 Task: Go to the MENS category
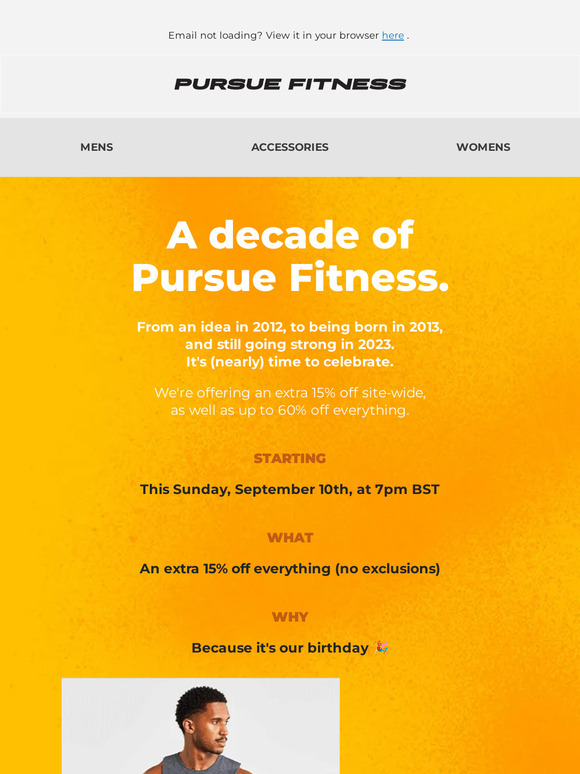pos(97,147)
